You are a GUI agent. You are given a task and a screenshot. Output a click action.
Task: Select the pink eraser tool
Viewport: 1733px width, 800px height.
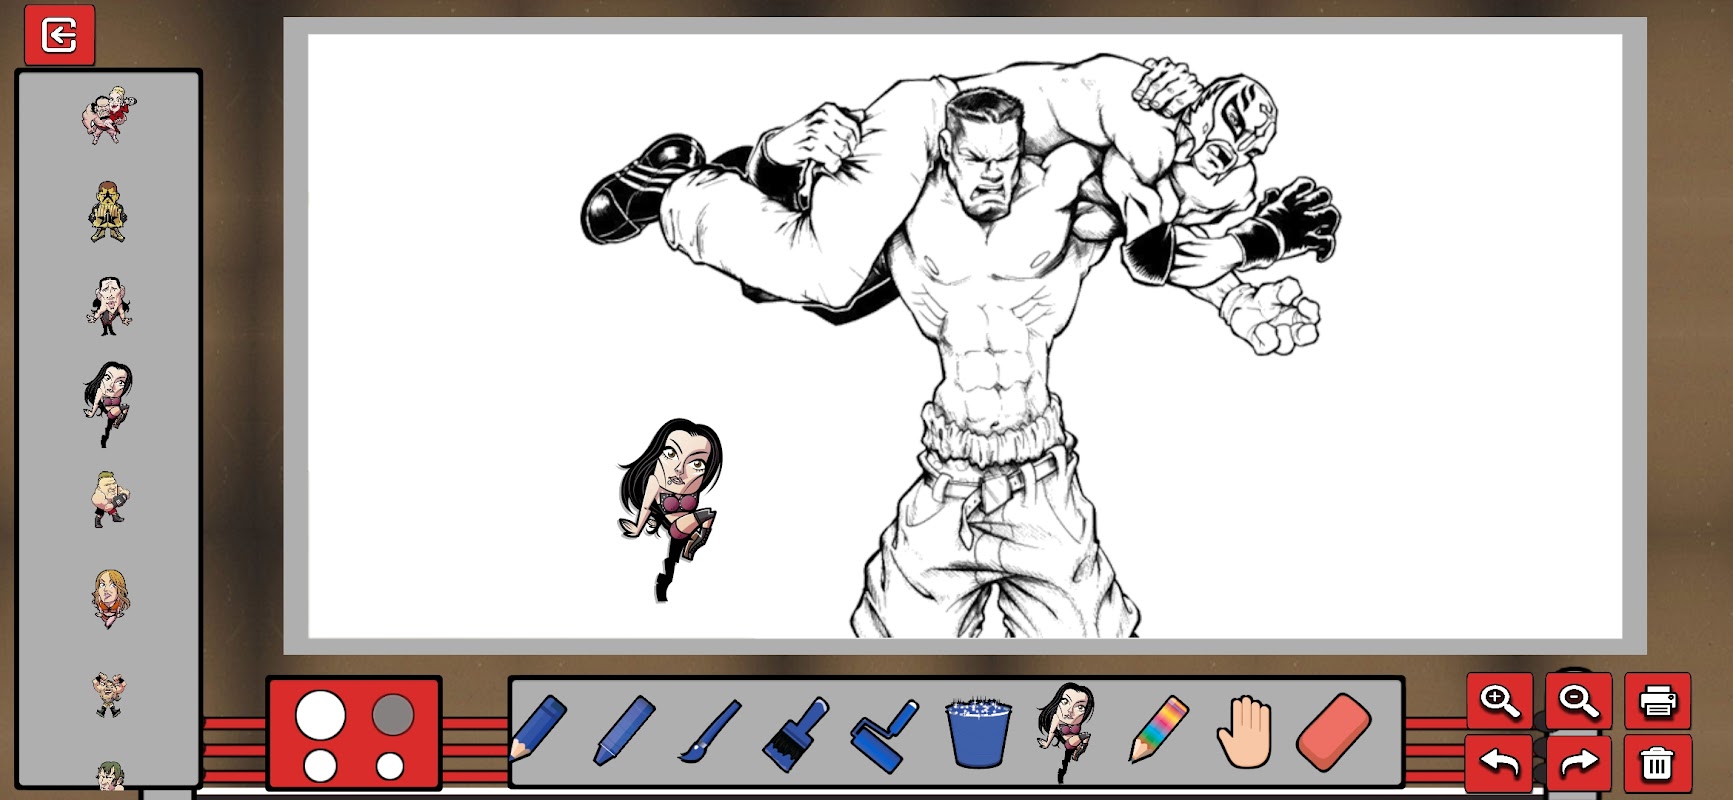1333,732
